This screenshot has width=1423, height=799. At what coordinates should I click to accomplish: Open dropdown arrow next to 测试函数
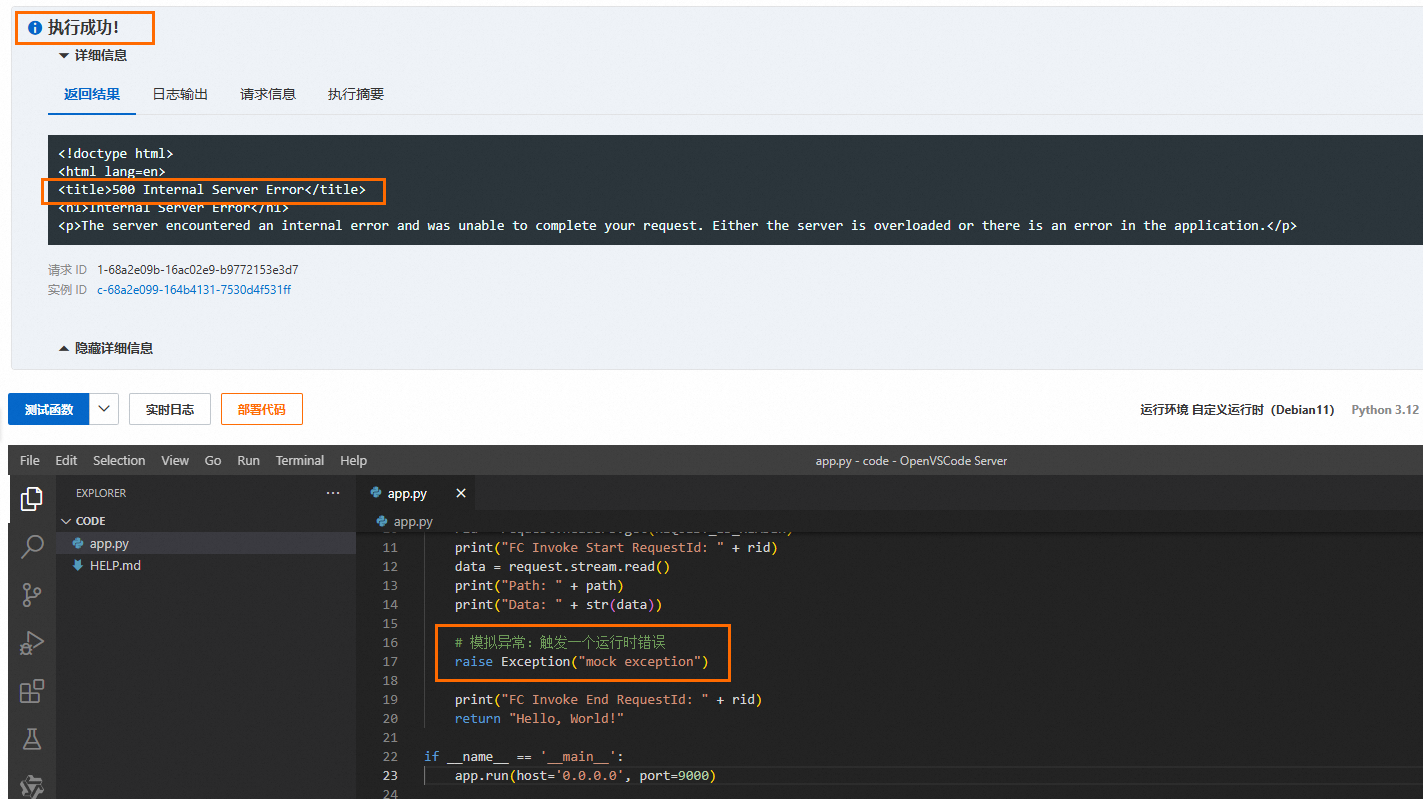[x=104, y=409]
